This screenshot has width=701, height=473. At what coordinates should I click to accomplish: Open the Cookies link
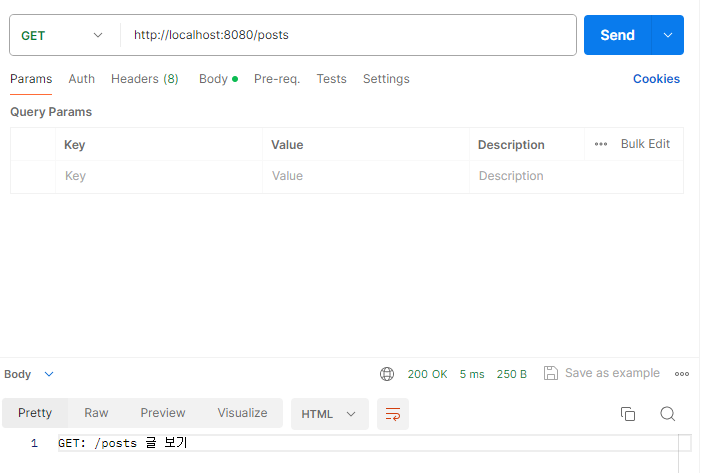(656, 79)
